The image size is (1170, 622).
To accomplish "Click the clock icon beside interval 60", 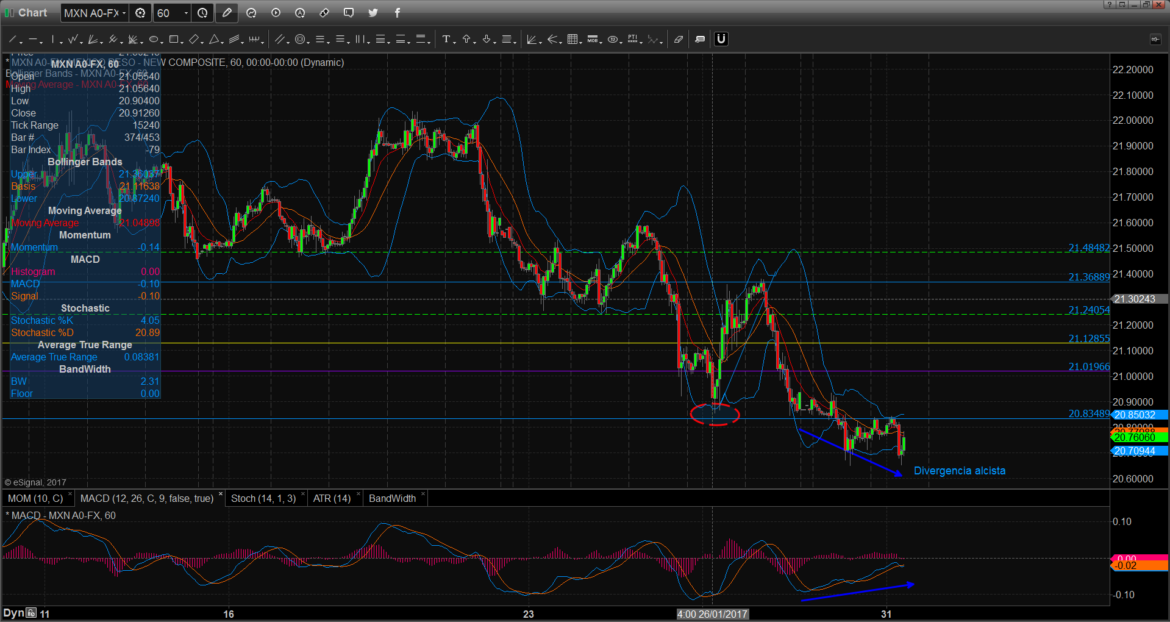I will pyautogui.click(x=203, y=13).
